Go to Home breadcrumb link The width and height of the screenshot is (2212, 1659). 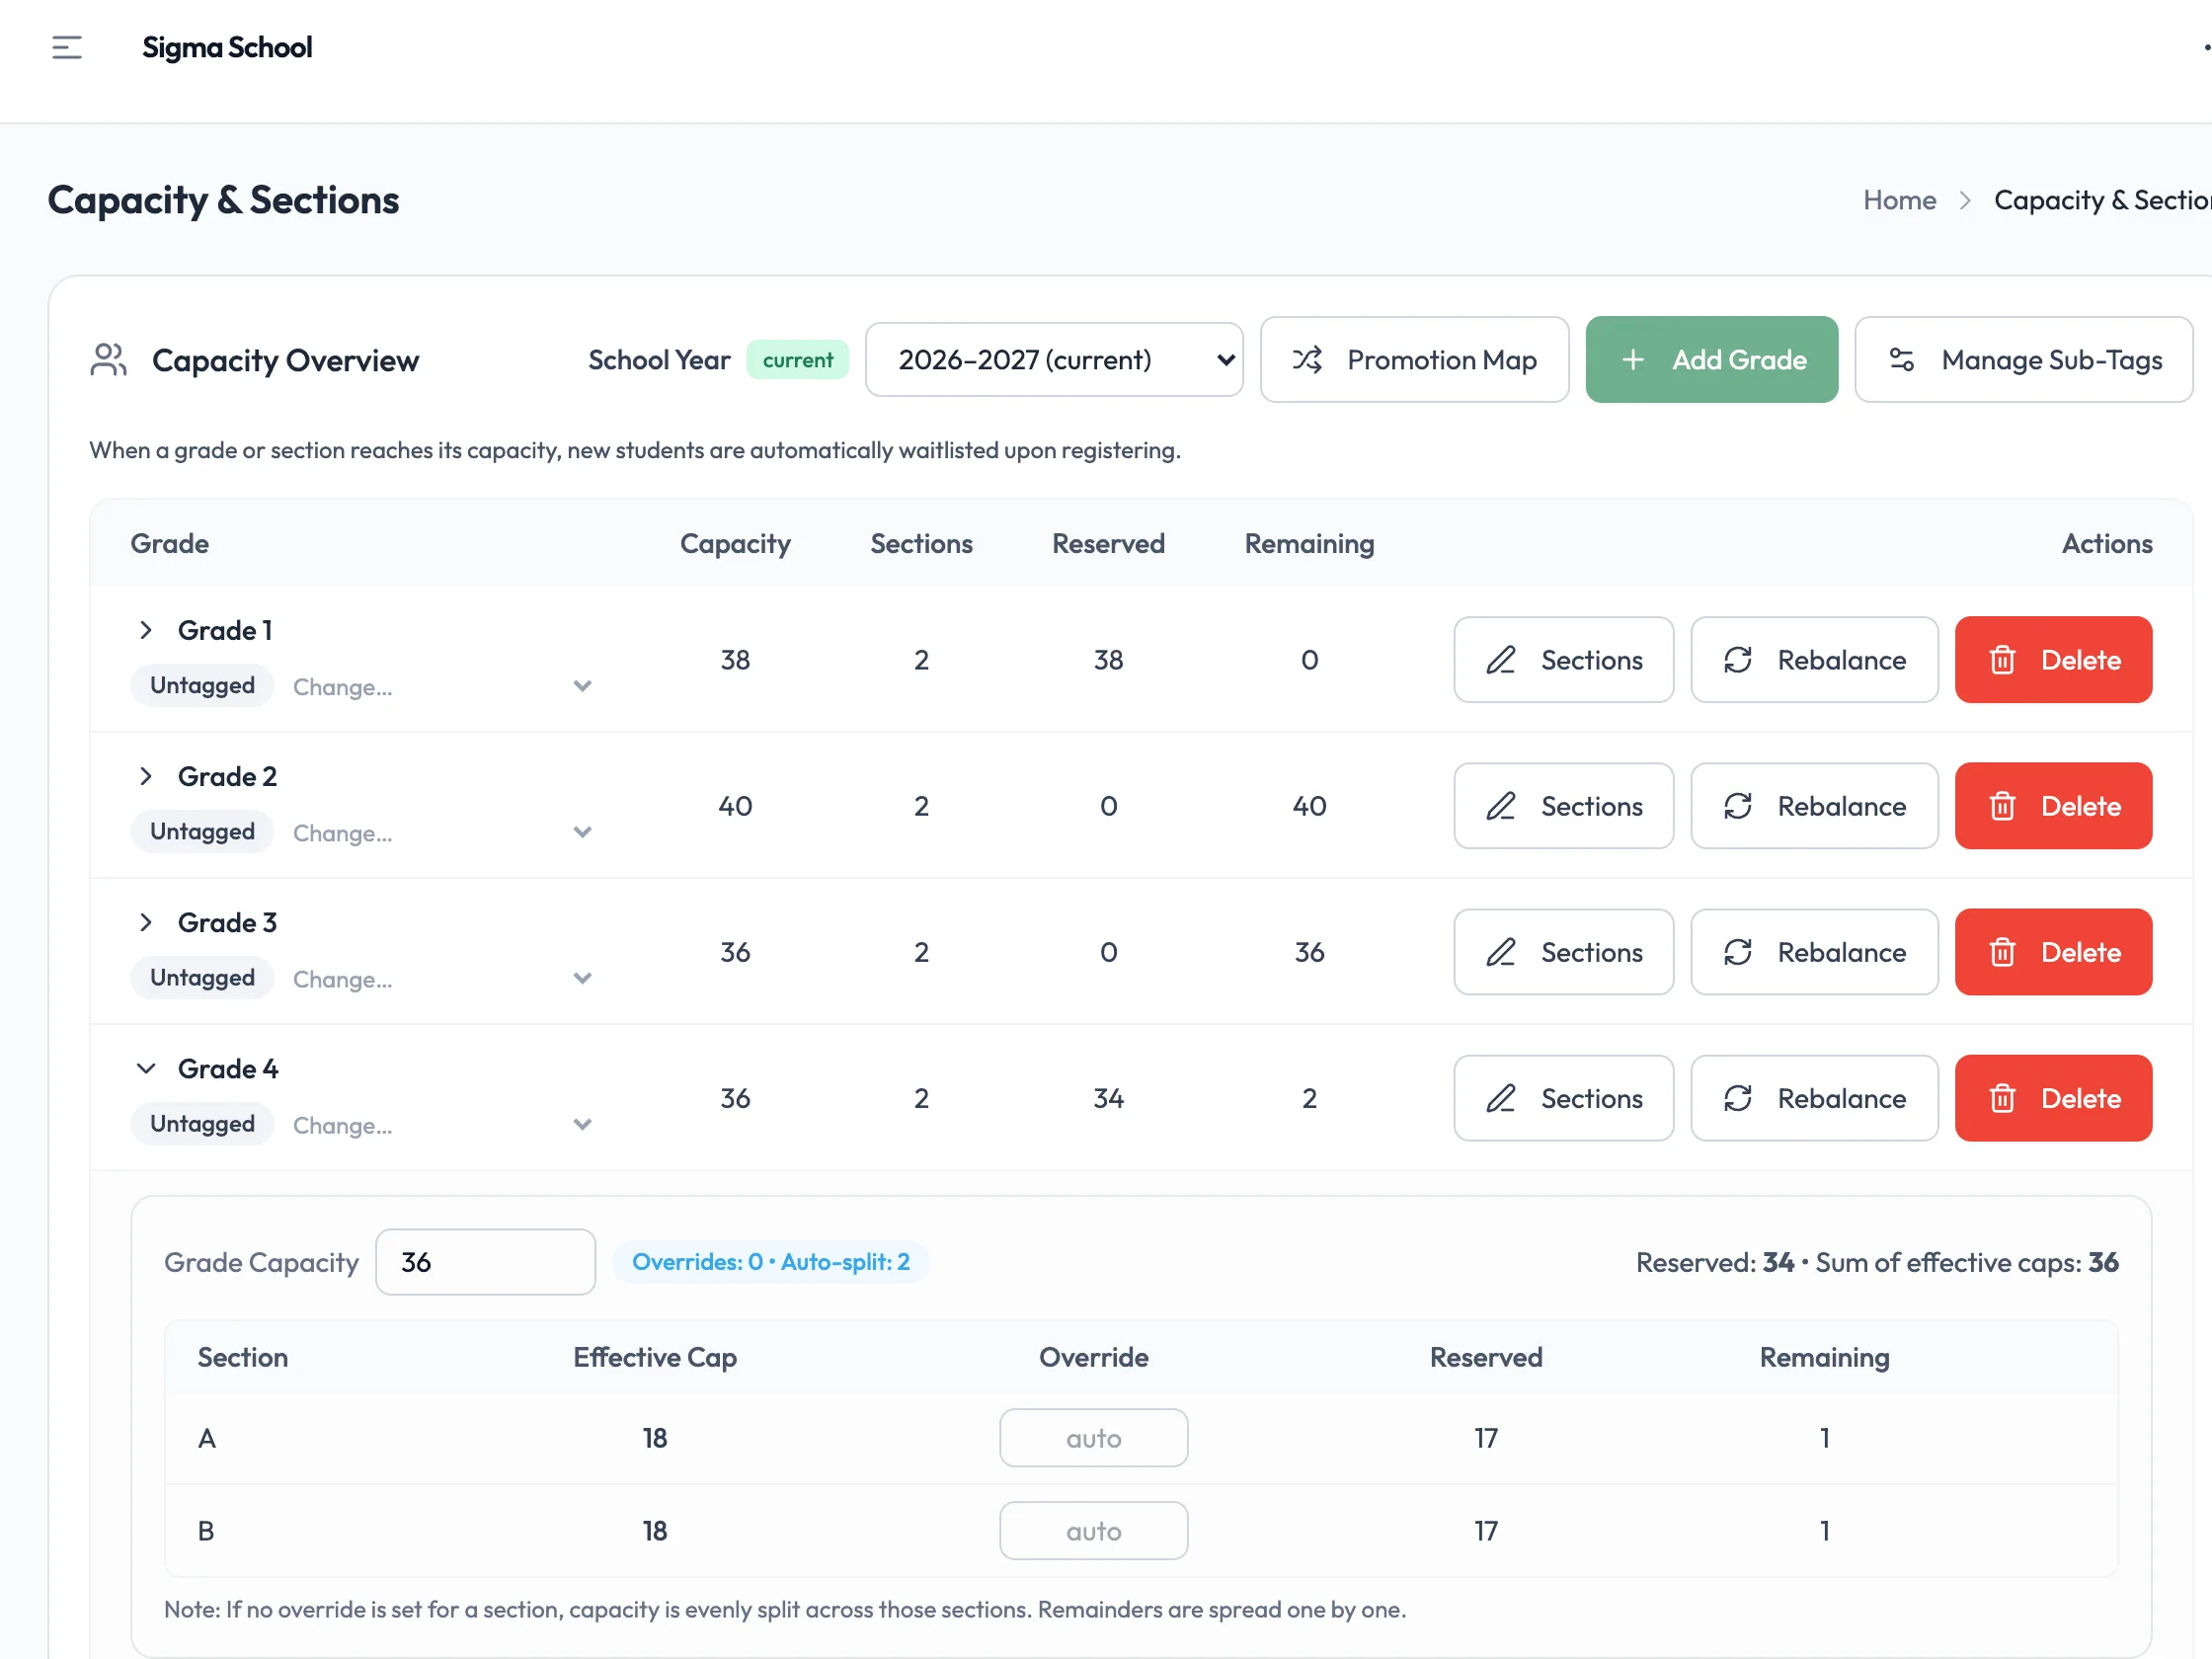click(1899, 200)
